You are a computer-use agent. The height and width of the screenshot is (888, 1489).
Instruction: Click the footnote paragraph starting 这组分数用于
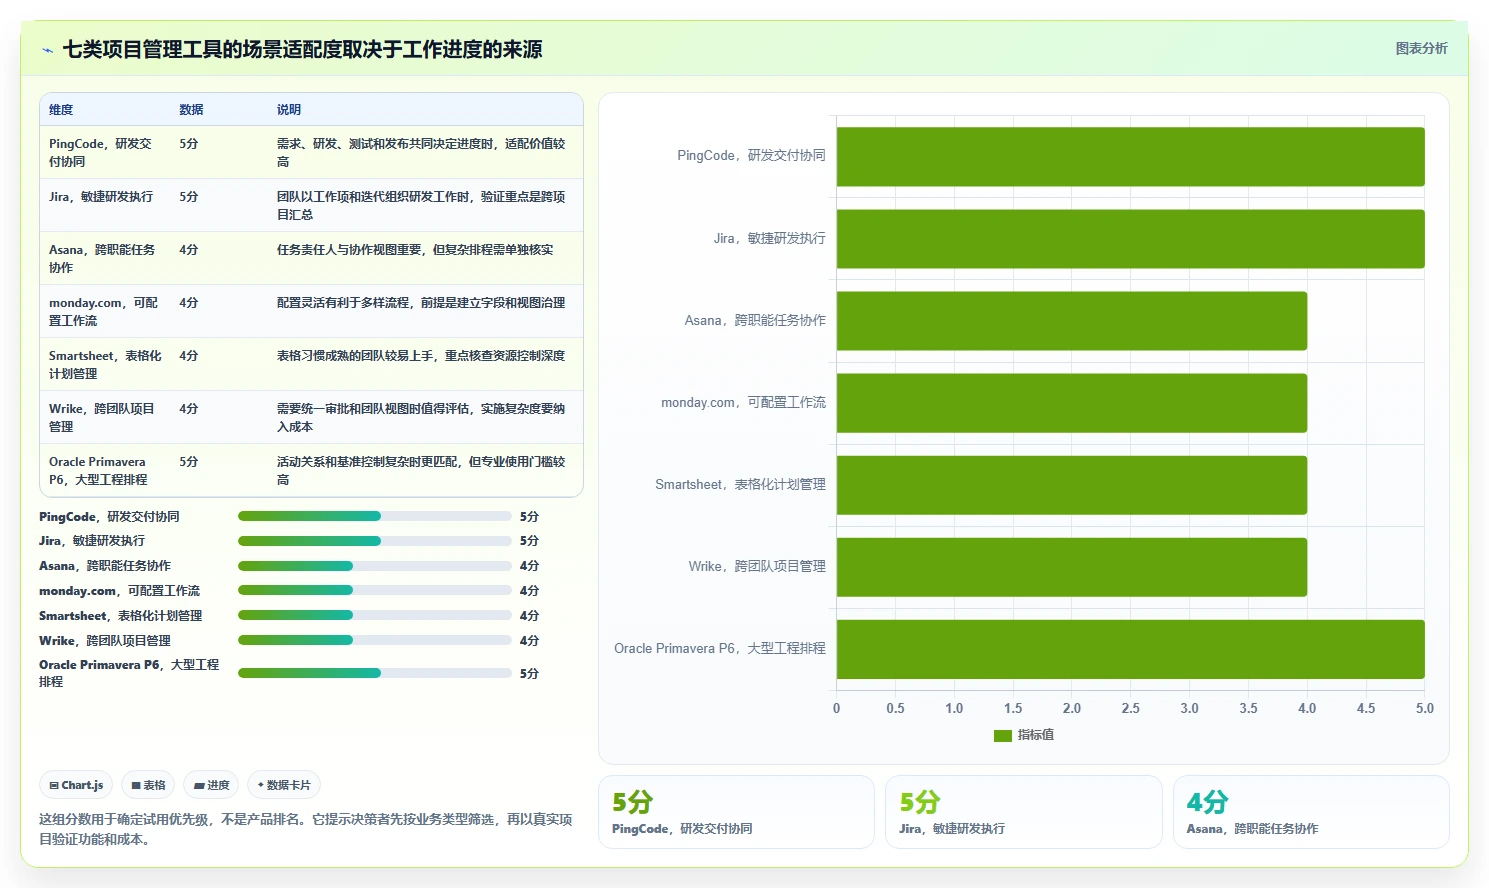(x=306, y=829)
